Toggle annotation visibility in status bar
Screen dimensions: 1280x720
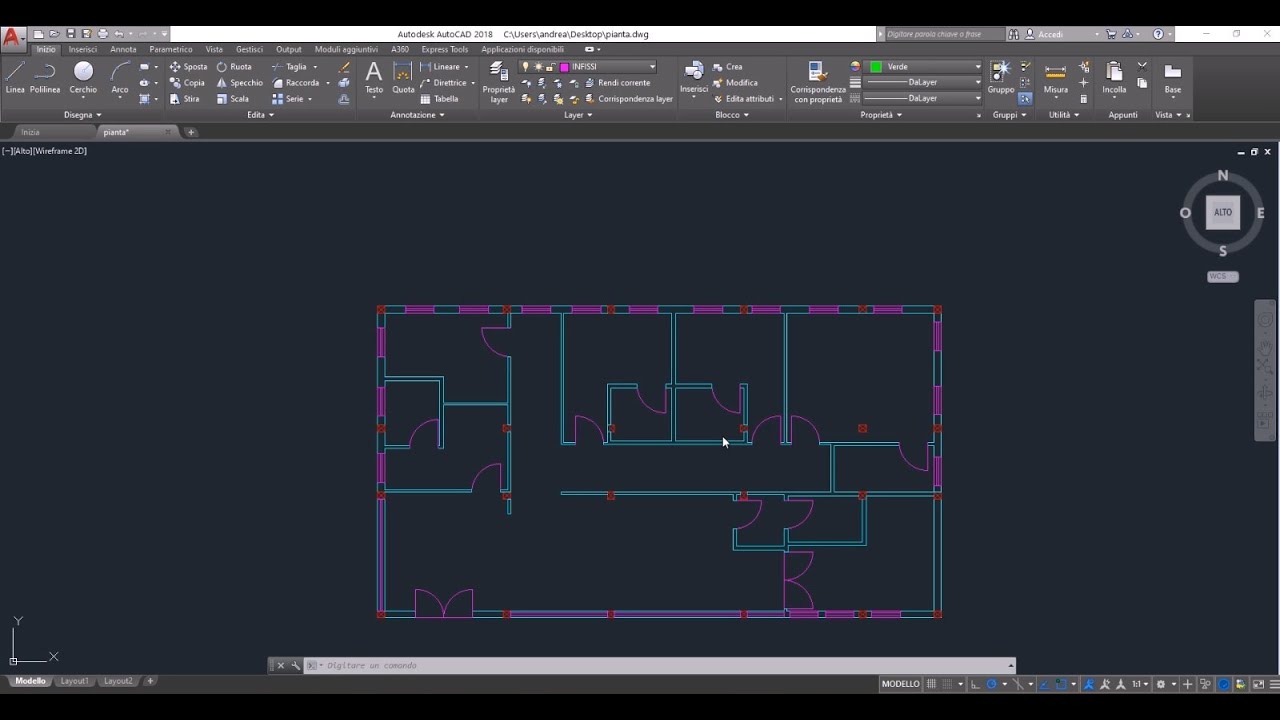pos(1089,684)
